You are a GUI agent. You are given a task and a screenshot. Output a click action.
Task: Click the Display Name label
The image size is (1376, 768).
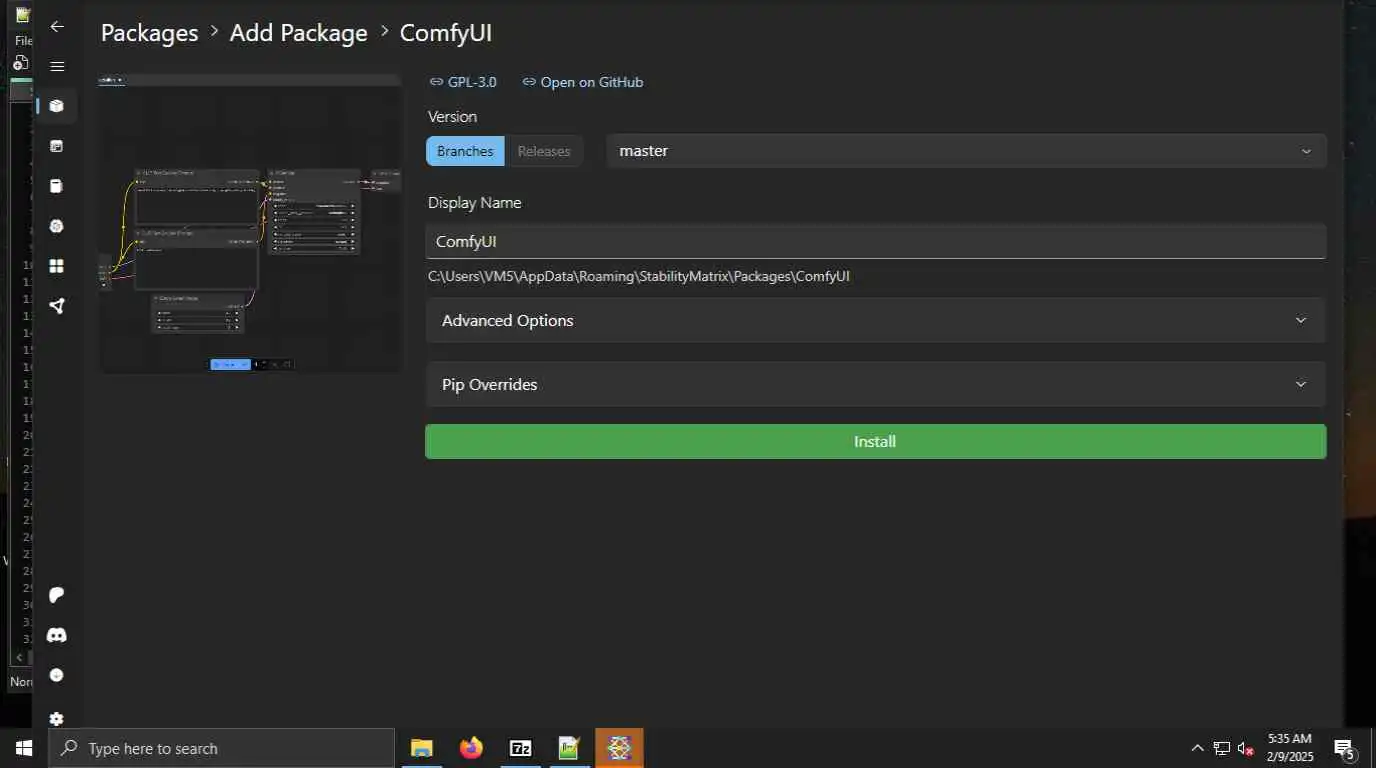click(x=475, y=202)
